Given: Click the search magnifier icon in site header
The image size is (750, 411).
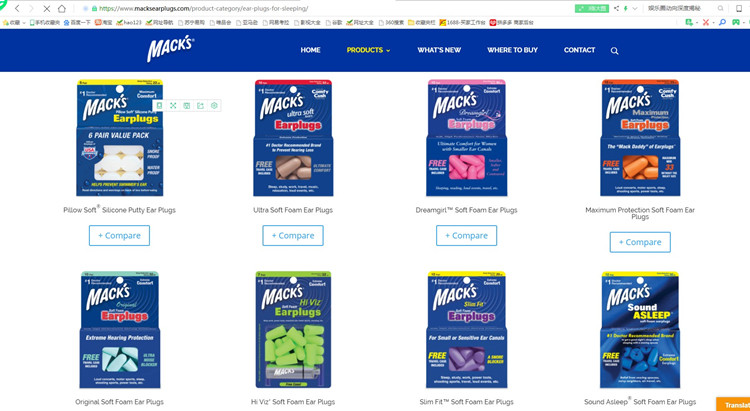Looking at the screenshot, I should [615, 51].
